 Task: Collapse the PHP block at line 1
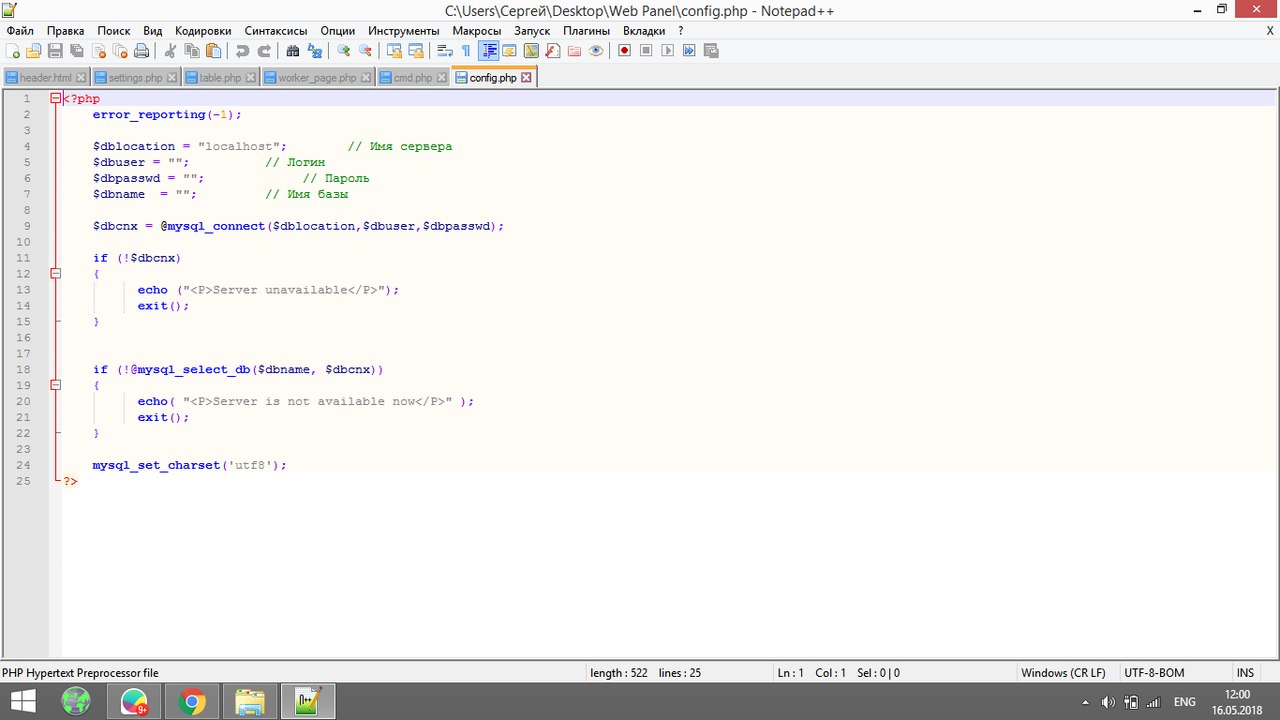(x=56, y=99)
